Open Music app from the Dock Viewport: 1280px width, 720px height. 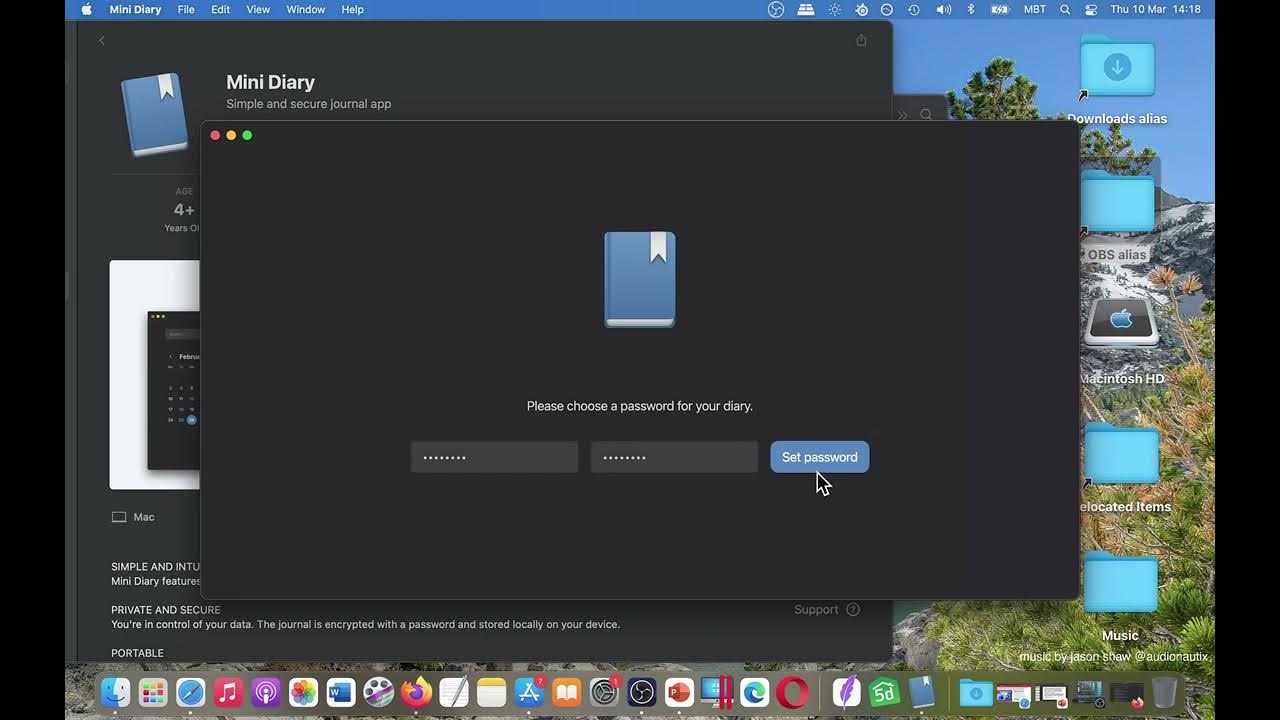tap(229, 692)
